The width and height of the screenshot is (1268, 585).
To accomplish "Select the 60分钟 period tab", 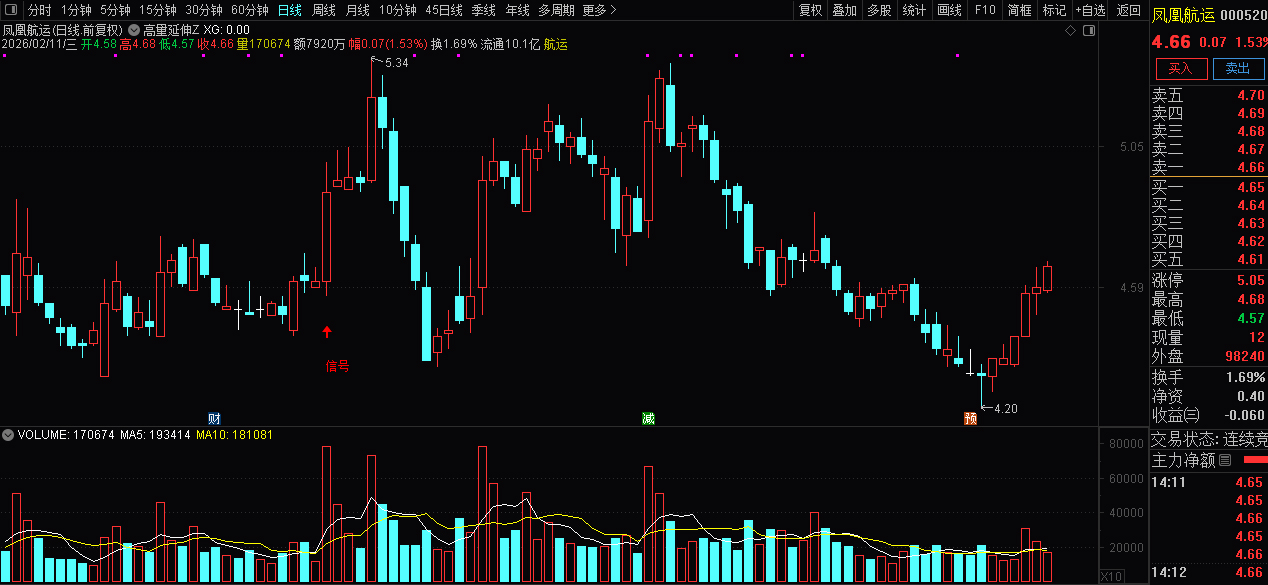I will 250,10.
